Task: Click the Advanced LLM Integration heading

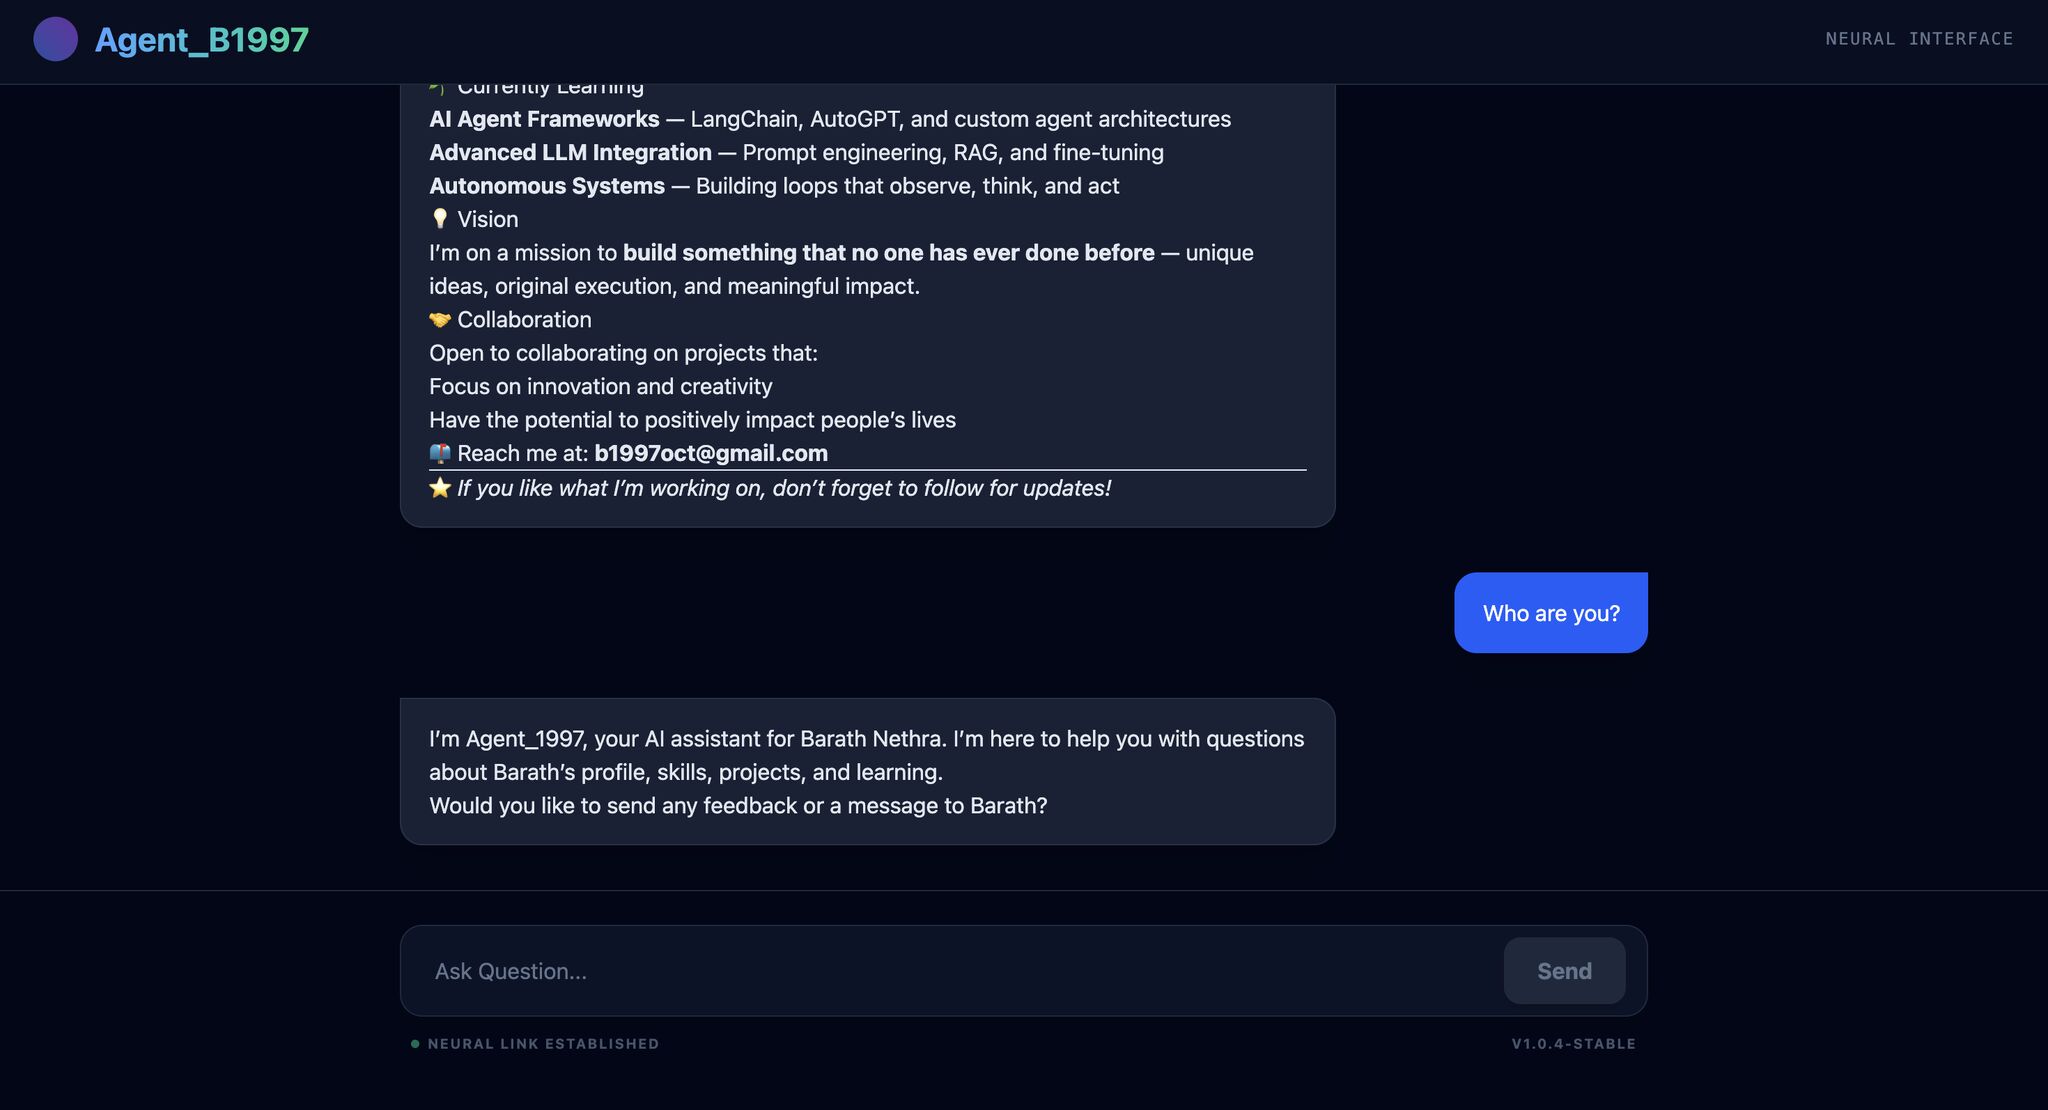Action: click(x=570, y=153)
